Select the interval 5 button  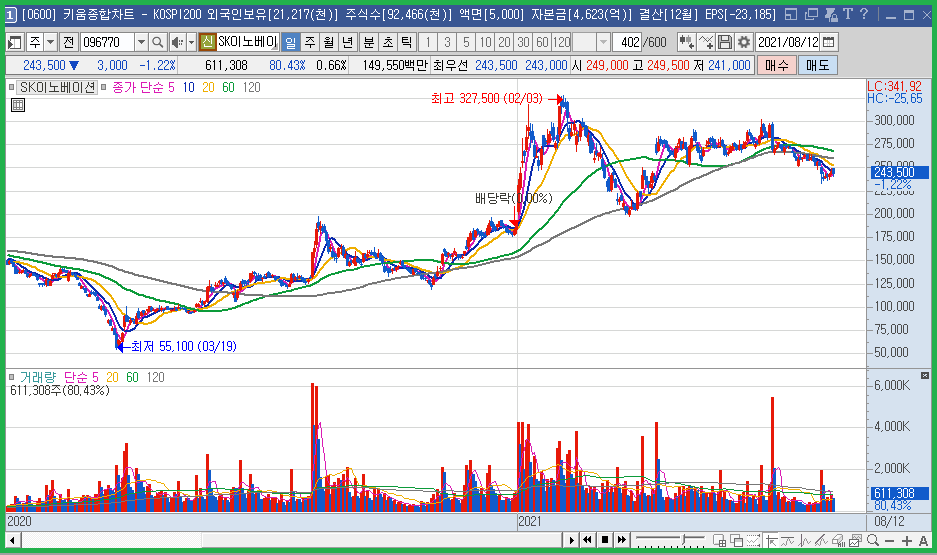click(466, 42)
